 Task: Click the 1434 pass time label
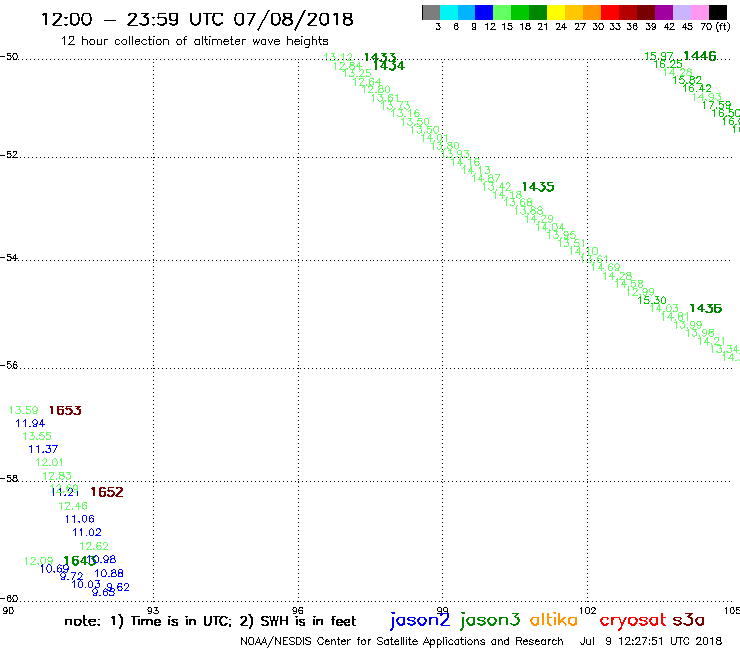(x=388, y=66)
